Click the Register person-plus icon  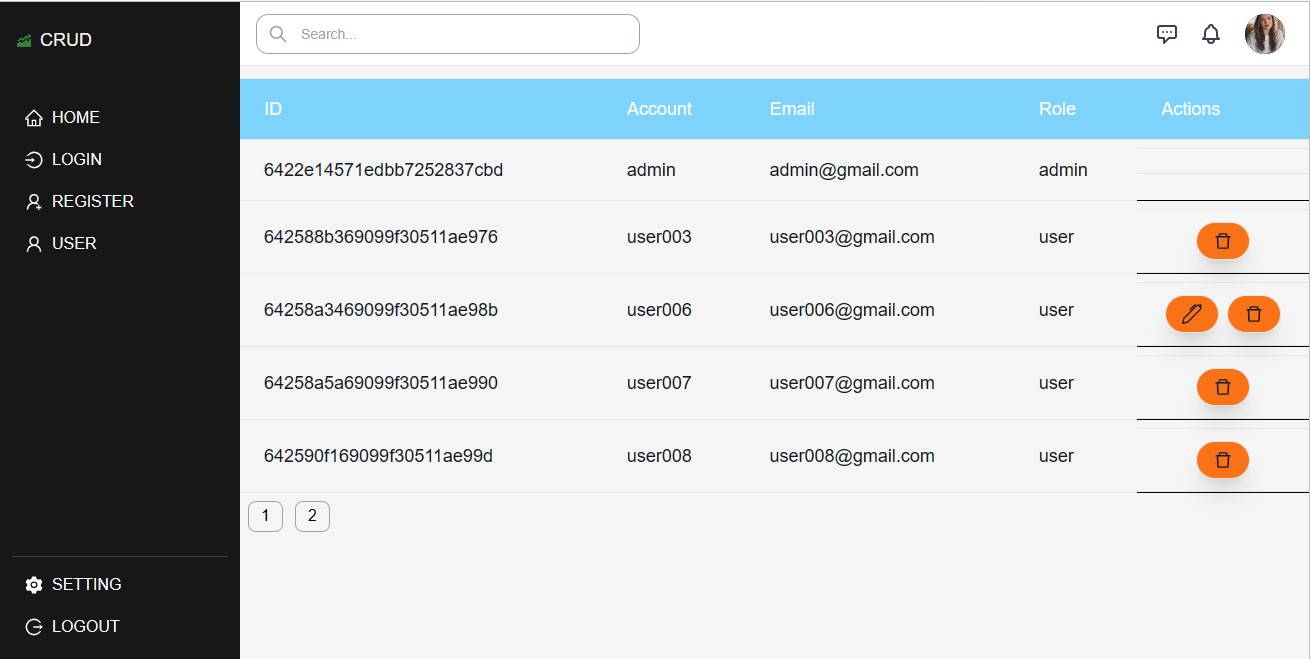click(x=34, y=202)
